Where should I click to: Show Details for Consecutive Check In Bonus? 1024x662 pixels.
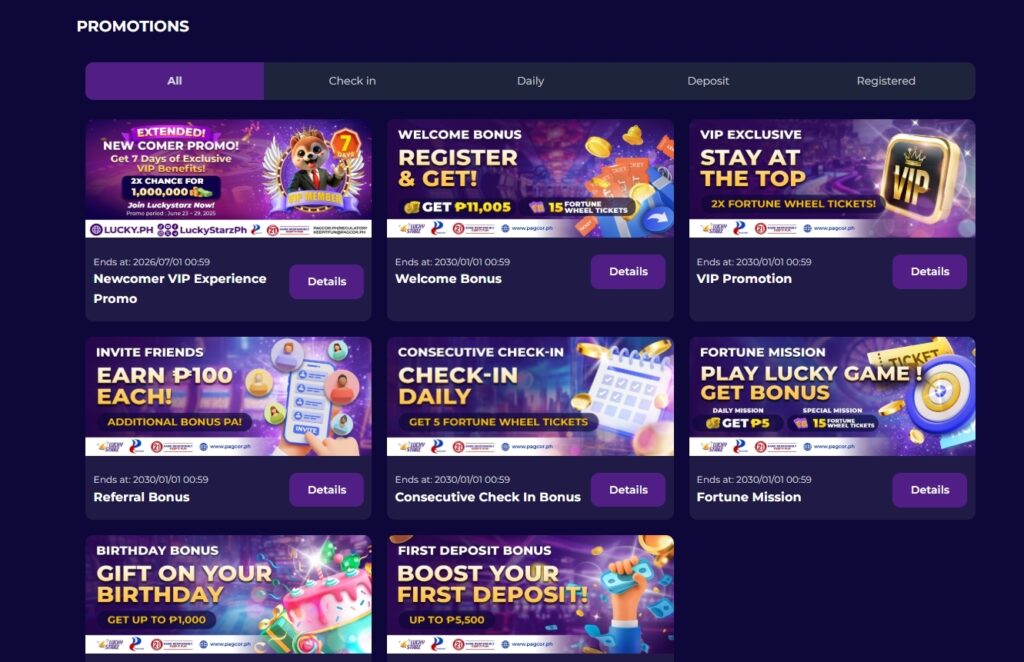coord(628,490)
